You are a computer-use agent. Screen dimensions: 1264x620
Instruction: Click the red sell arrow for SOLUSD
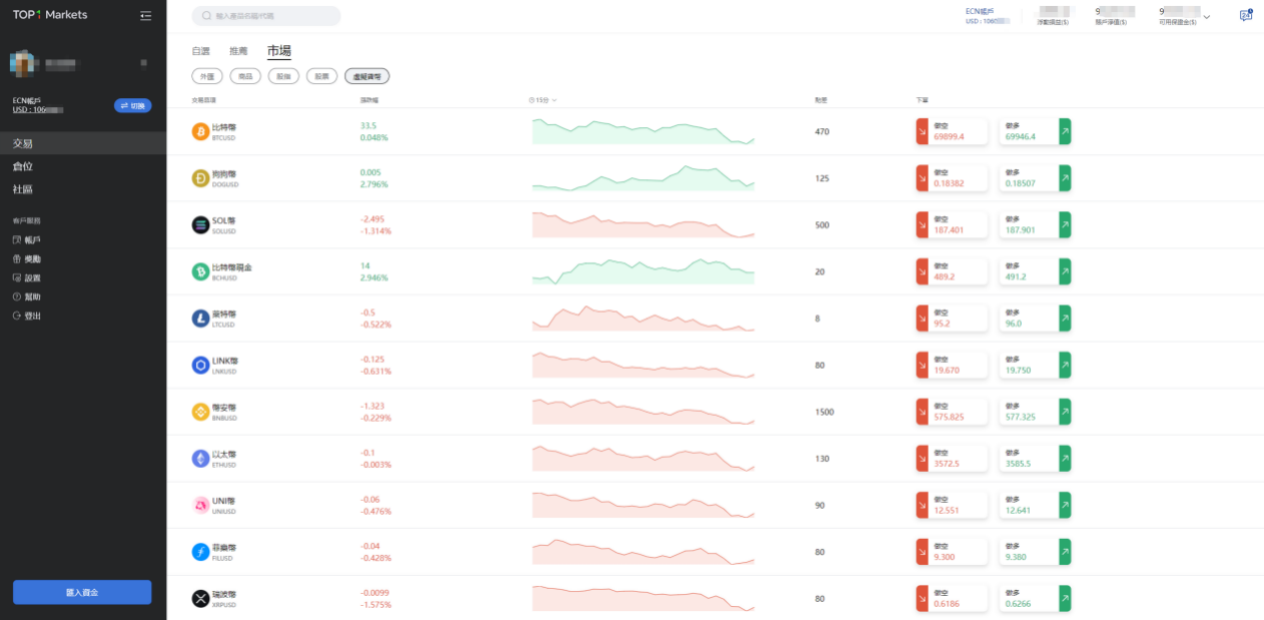922,225
